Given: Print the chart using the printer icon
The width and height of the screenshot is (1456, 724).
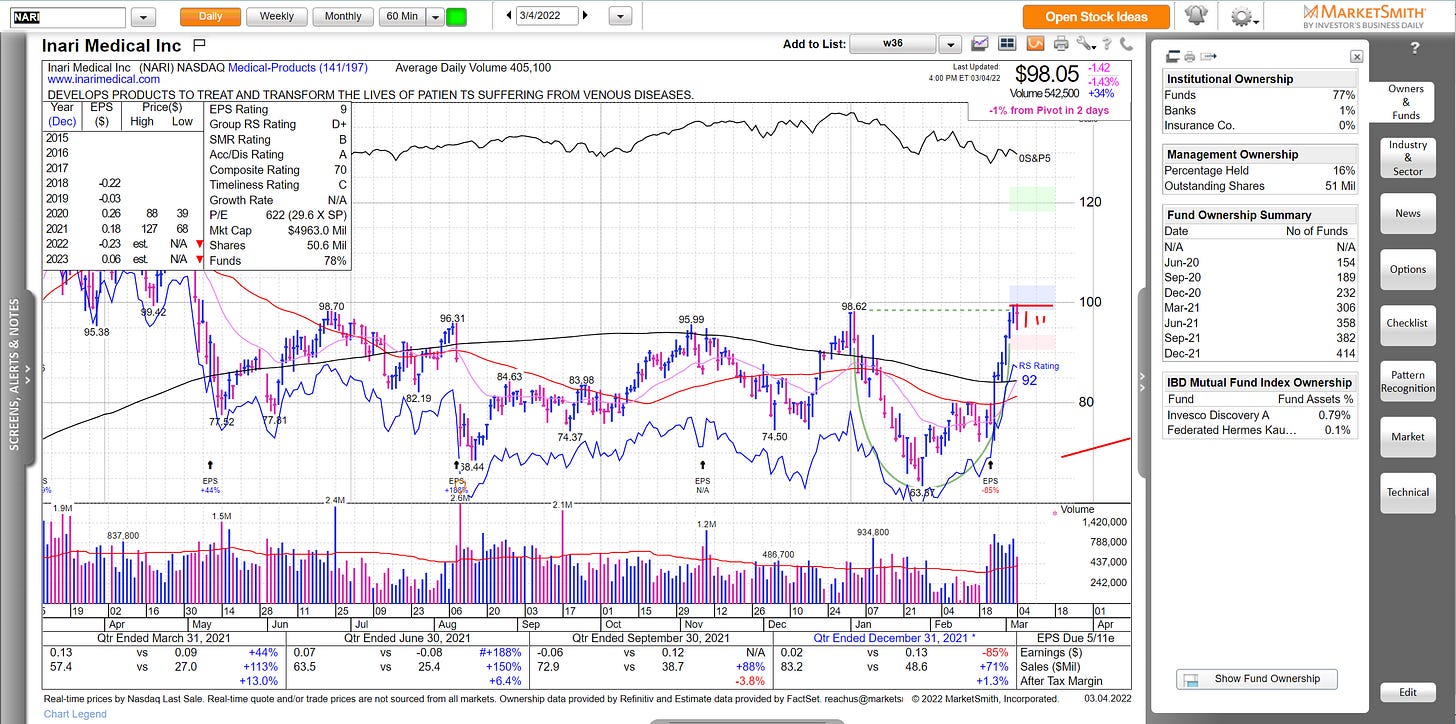Looking at the screenshot, I should pos(1060,44).
